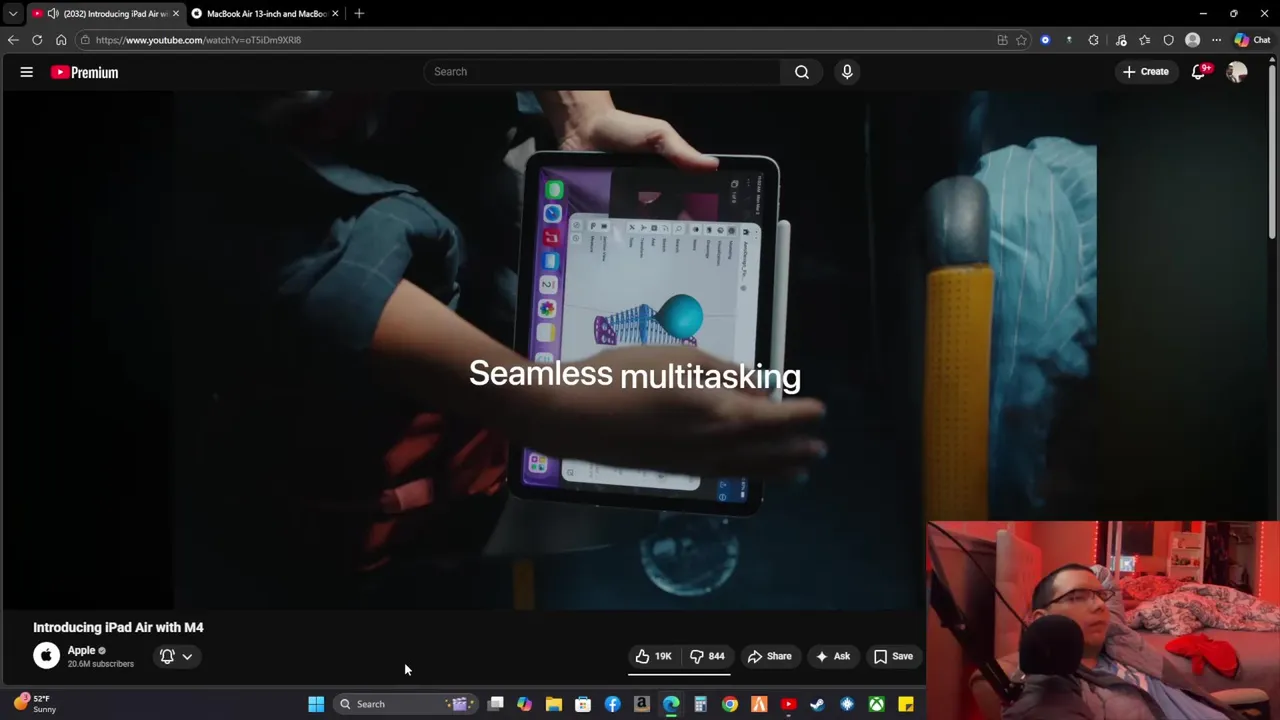Click the address bar URL

[198, 40]
